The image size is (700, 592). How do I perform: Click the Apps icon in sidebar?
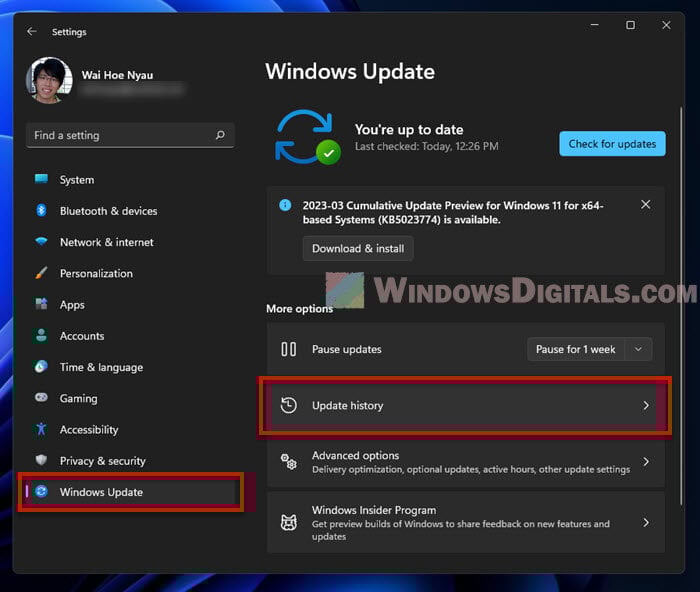click(x=41, y=304)
